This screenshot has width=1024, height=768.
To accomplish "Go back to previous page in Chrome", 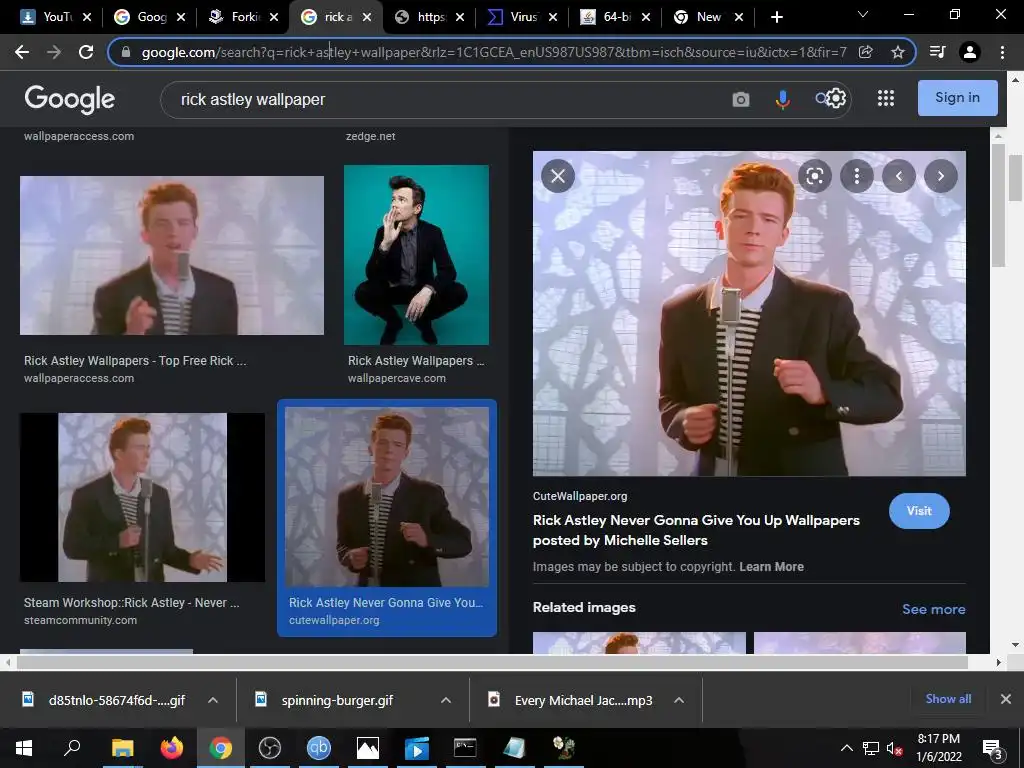I will pos(22,52).
